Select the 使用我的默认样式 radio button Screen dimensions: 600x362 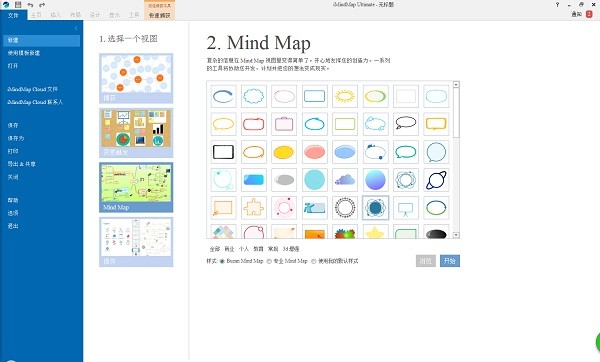[x=314, y=261]
